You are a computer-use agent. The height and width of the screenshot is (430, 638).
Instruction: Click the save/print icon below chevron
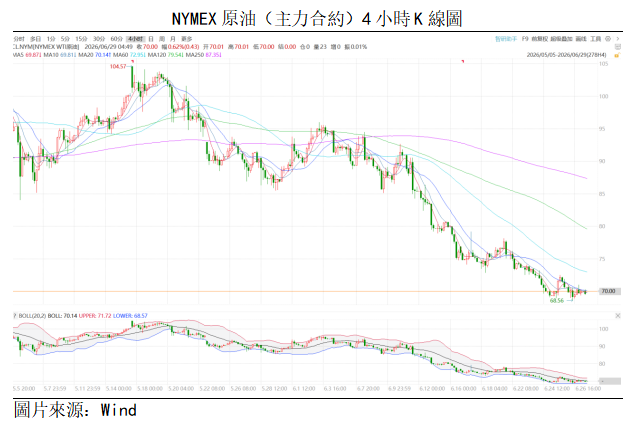[x=618, y=47]
